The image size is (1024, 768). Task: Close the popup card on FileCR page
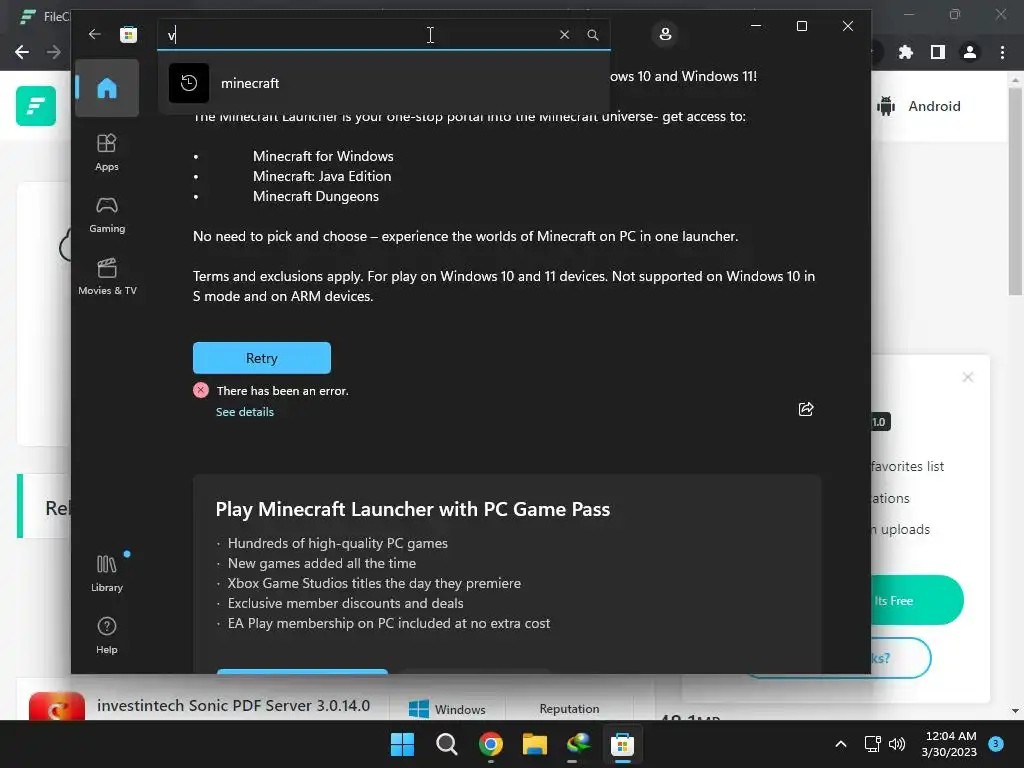click(x=968, y=377)
